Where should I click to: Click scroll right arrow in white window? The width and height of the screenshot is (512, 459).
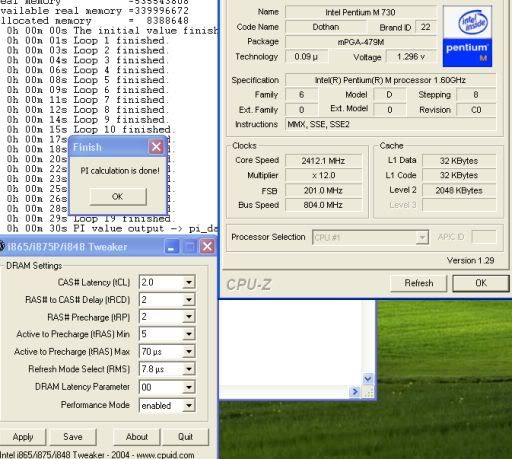coord(355,392)
